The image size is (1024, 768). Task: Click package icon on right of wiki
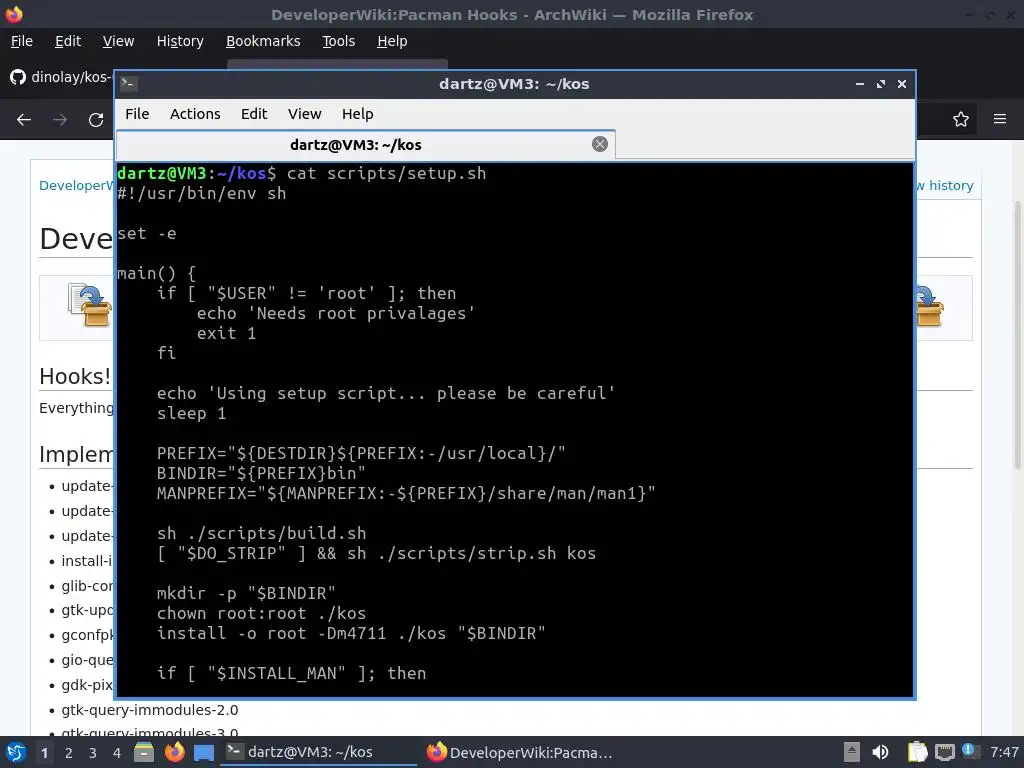931,306
